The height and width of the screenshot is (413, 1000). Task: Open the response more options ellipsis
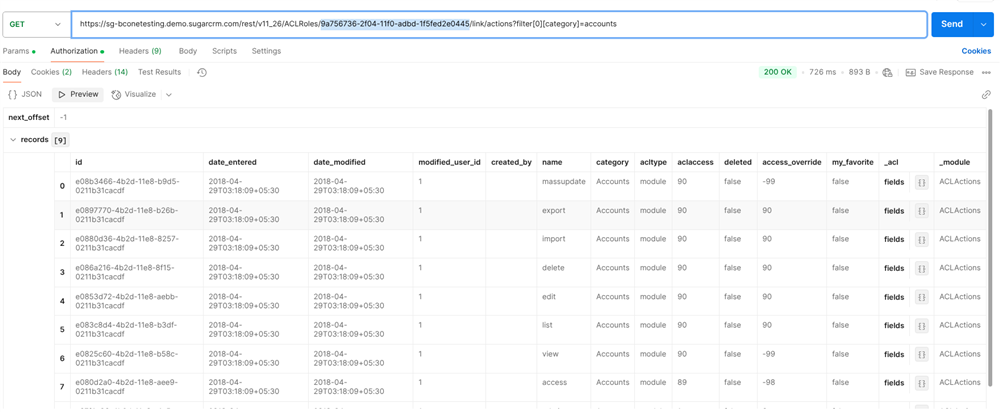coord(986,72)
